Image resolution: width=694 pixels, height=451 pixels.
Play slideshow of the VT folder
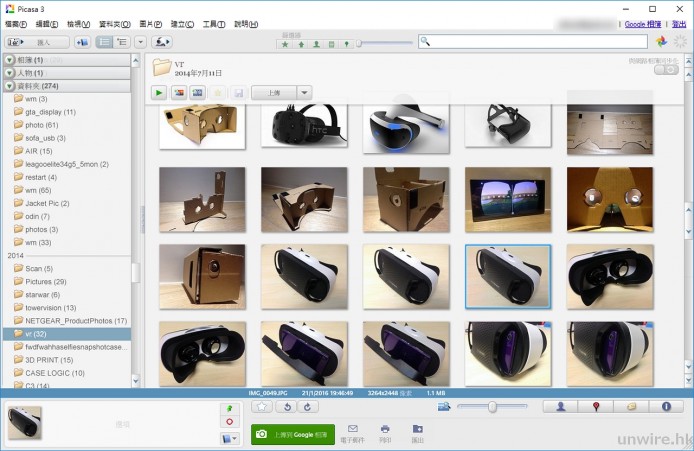160,92
